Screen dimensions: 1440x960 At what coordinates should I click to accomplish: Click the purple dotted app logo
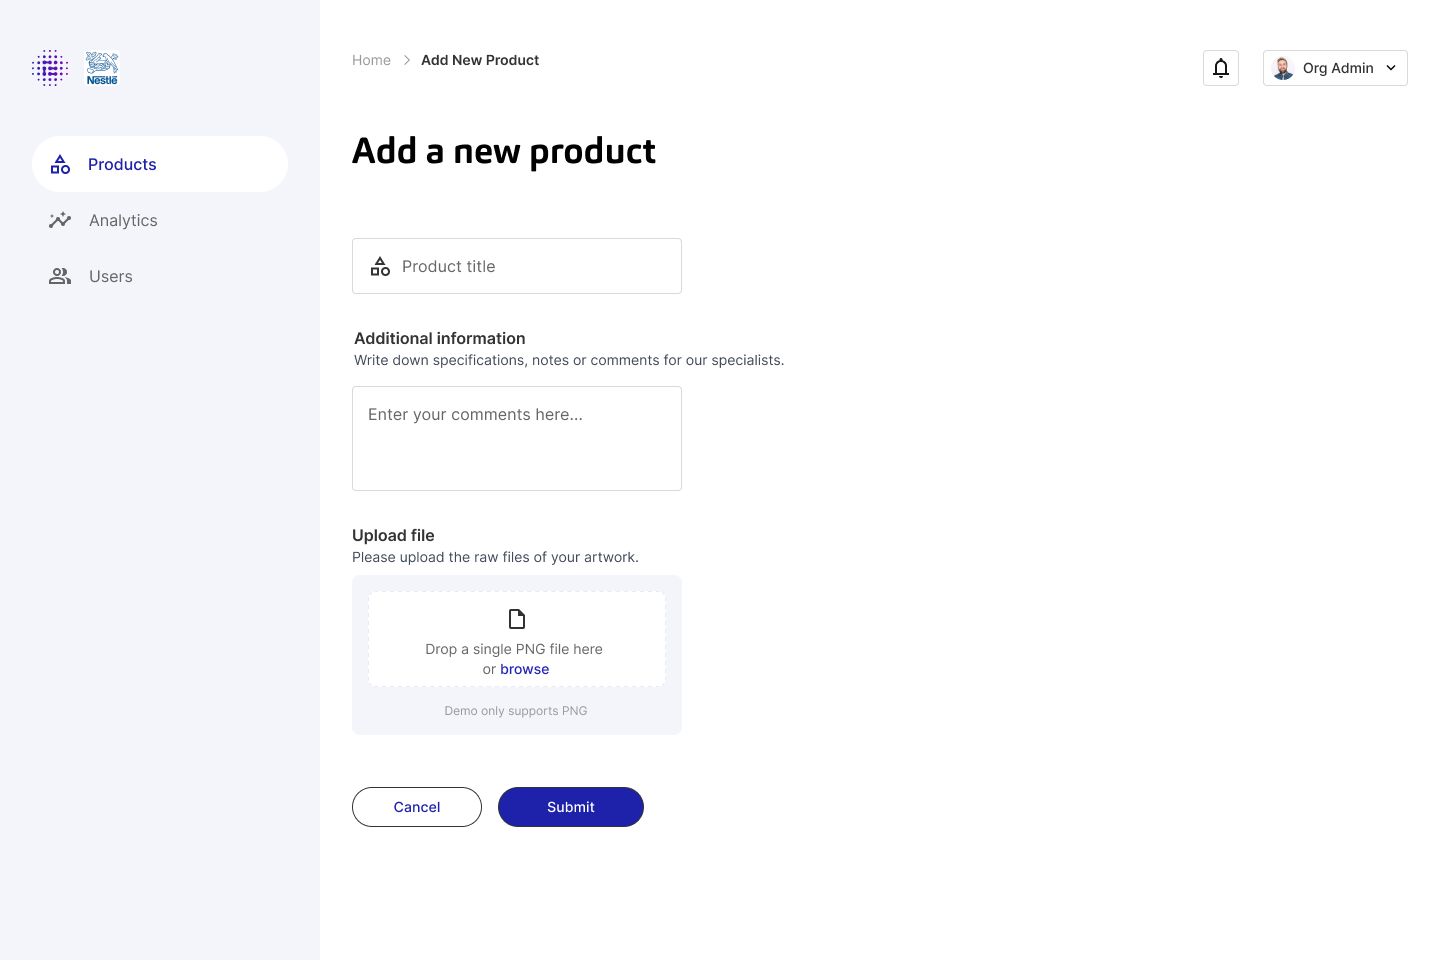coord(50,68)
